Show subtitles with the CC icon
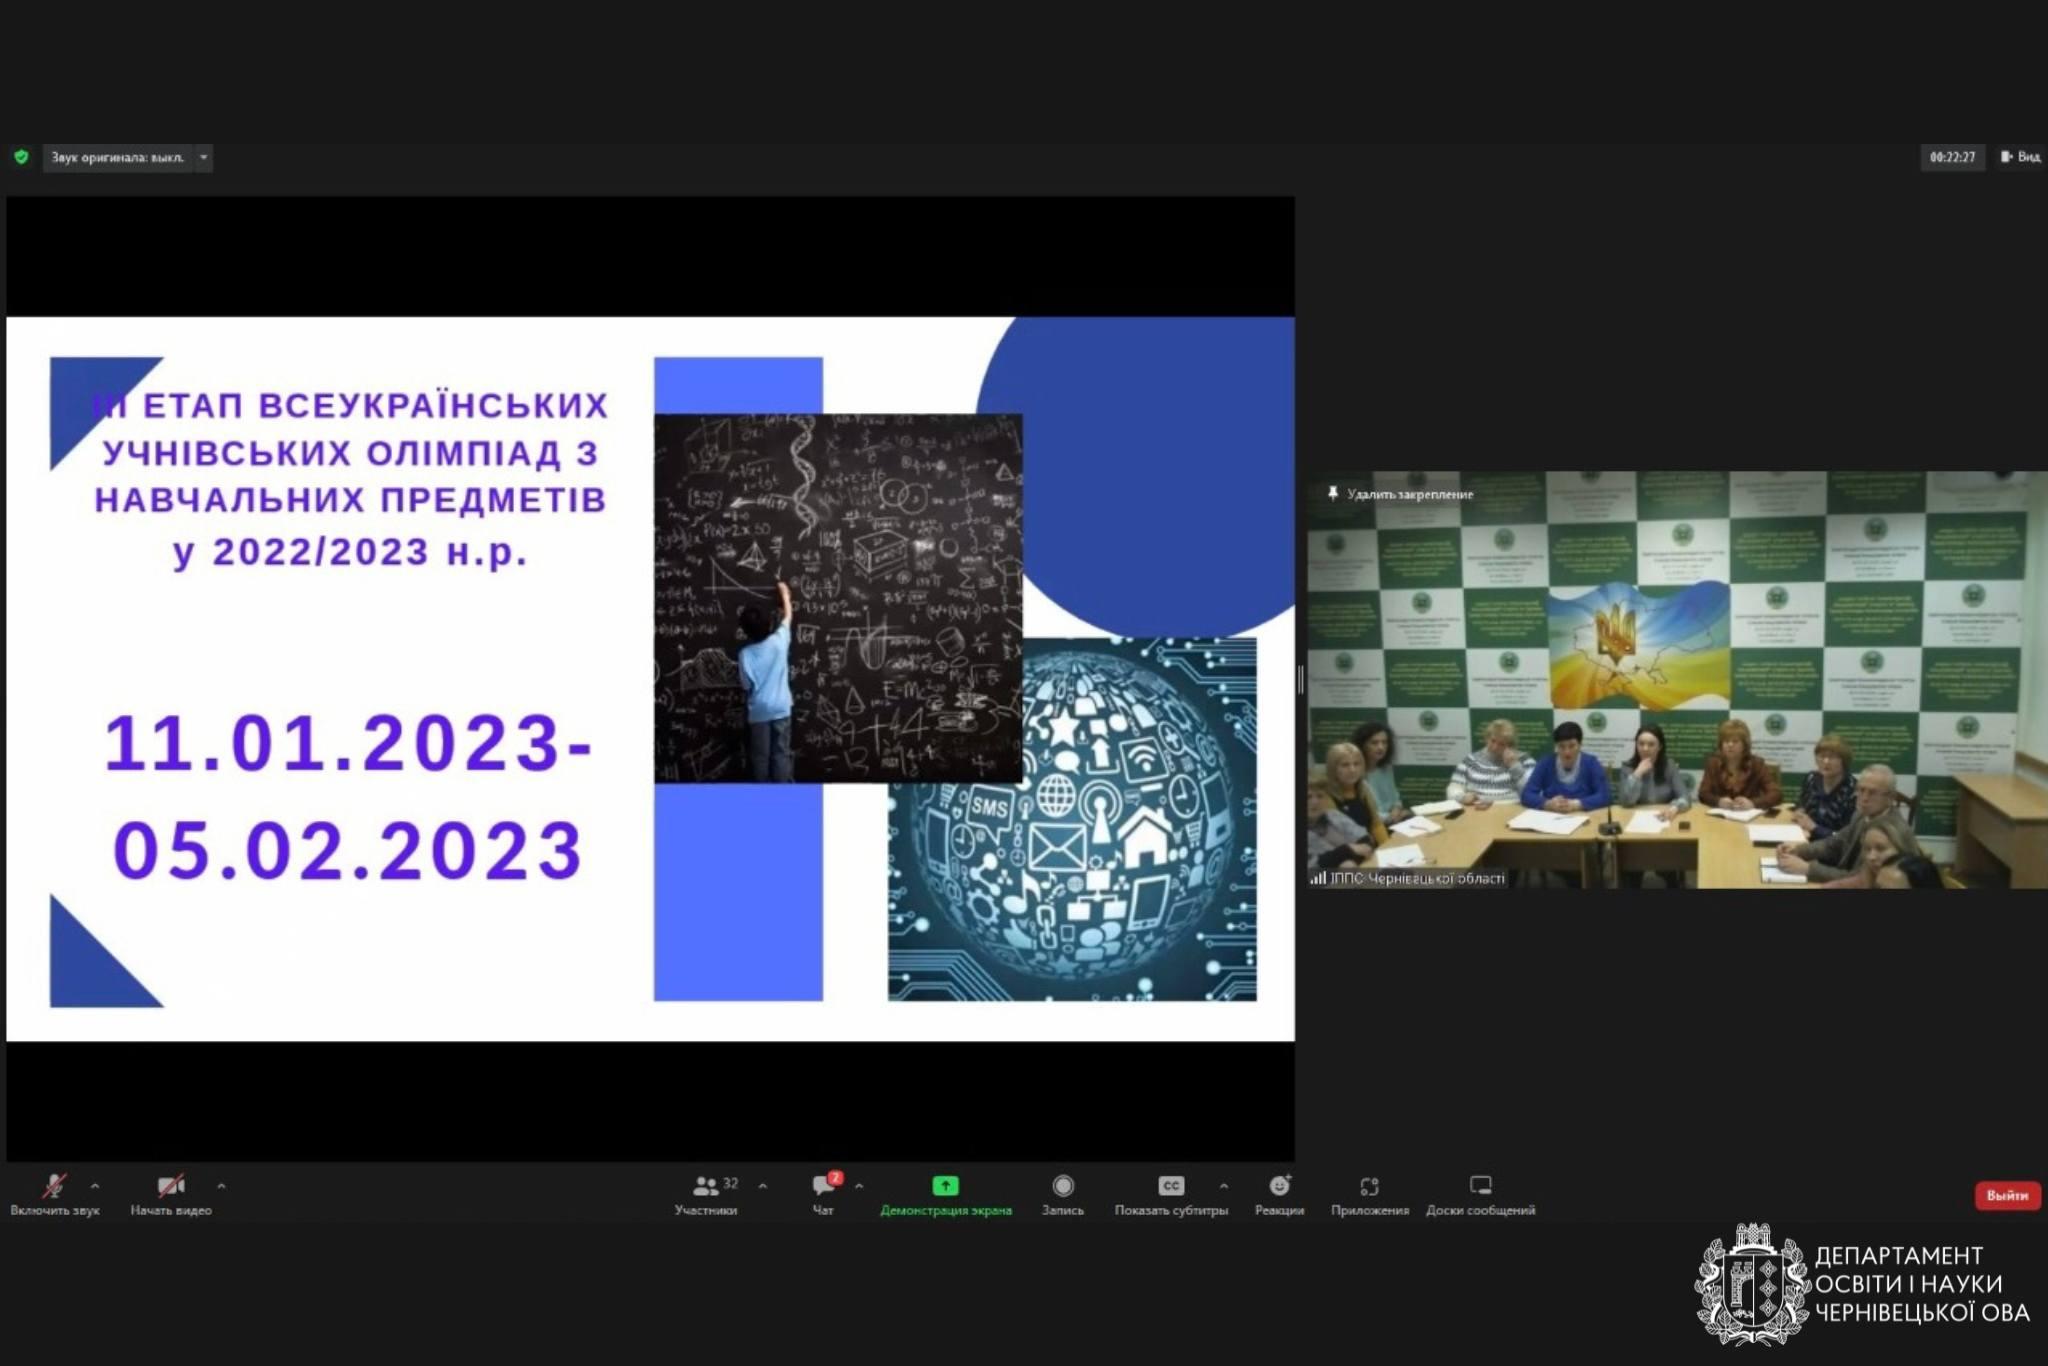2048x1366 pixels. click(1171, 1186)
